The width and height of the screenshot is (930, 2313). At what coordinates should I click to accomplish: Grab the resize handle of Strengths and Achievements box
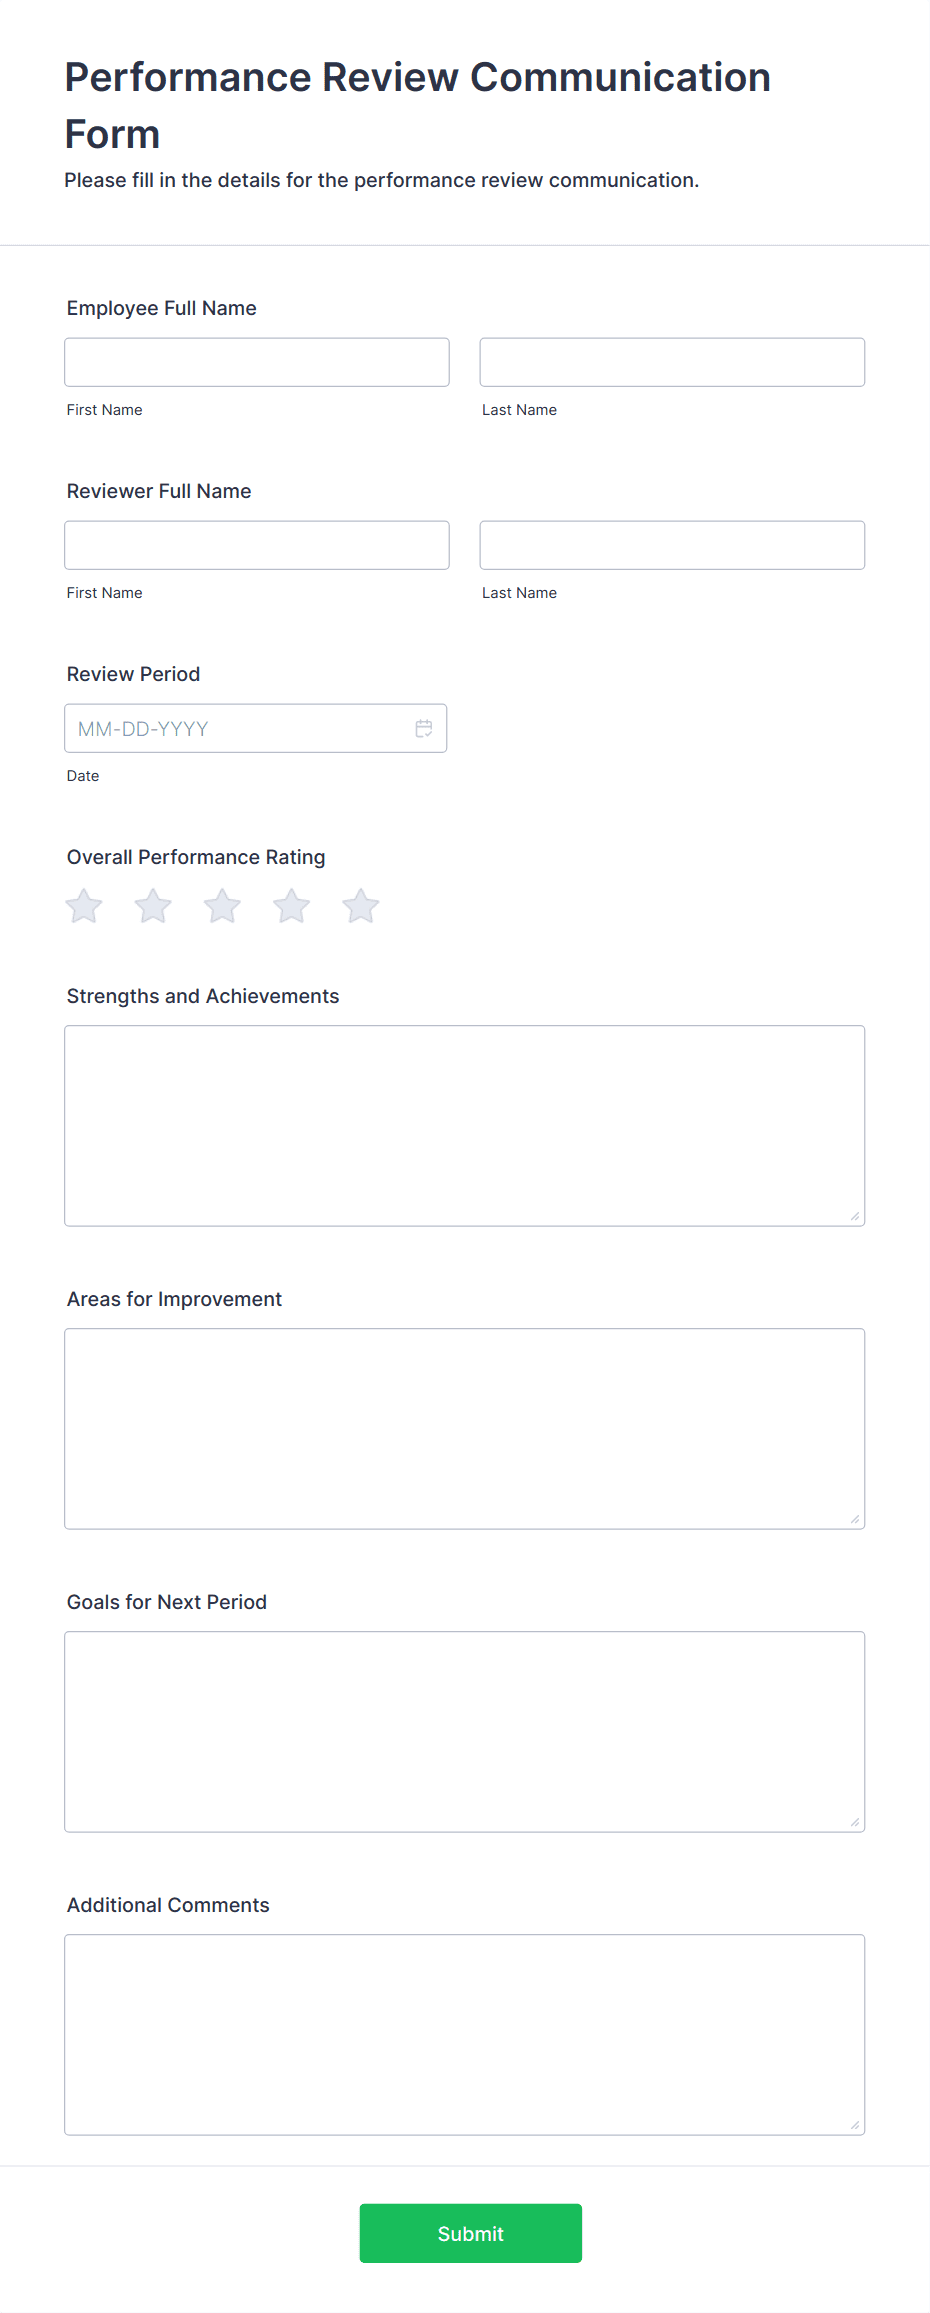855,1216
